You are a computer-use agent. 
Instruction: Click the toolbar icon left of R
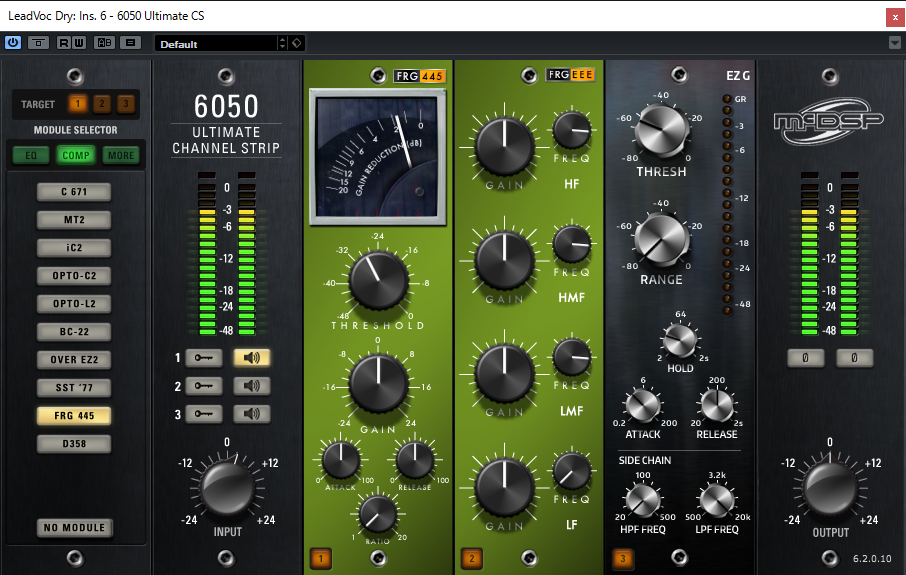tap(38, 43)
